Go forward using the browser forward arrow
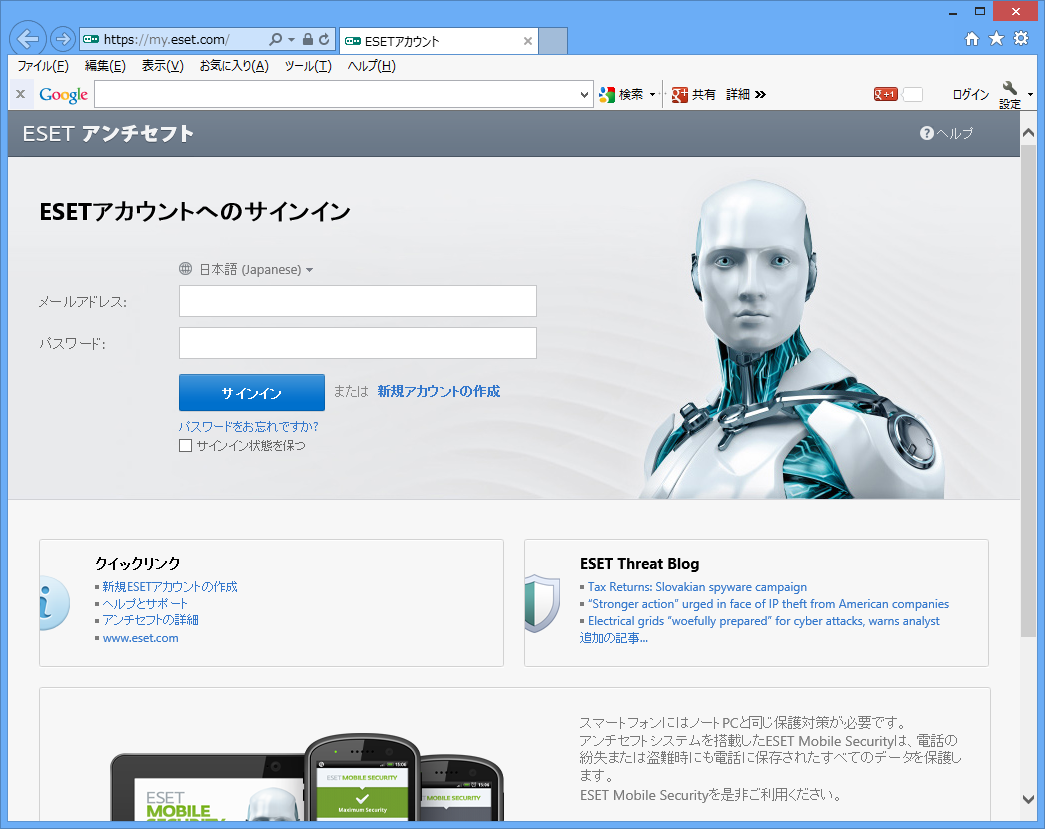 [x=63, y=39]
